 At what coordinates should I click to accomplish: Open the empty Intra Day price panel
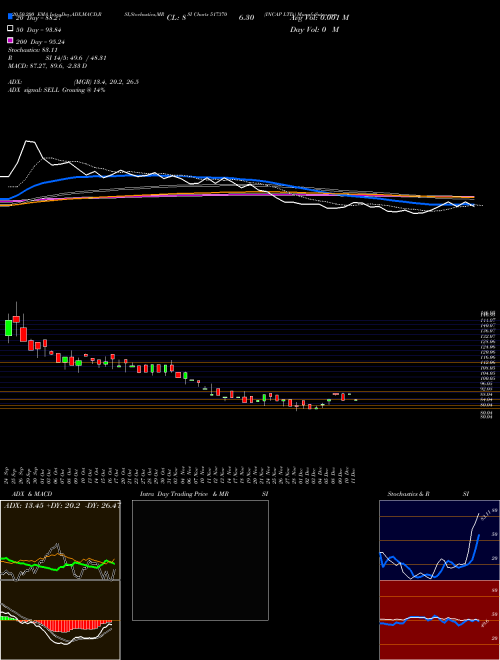200,560
